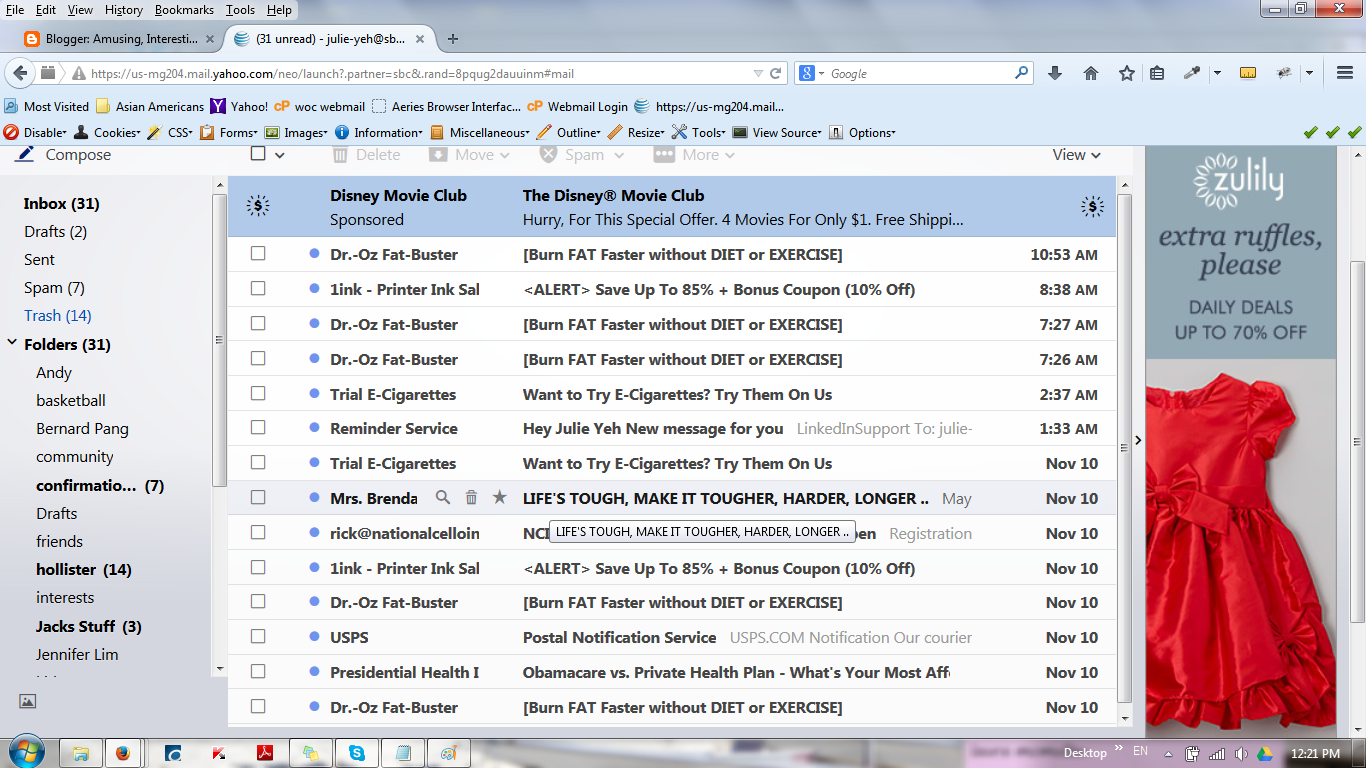Show the bookmarks list icon

click(1157, 73)
